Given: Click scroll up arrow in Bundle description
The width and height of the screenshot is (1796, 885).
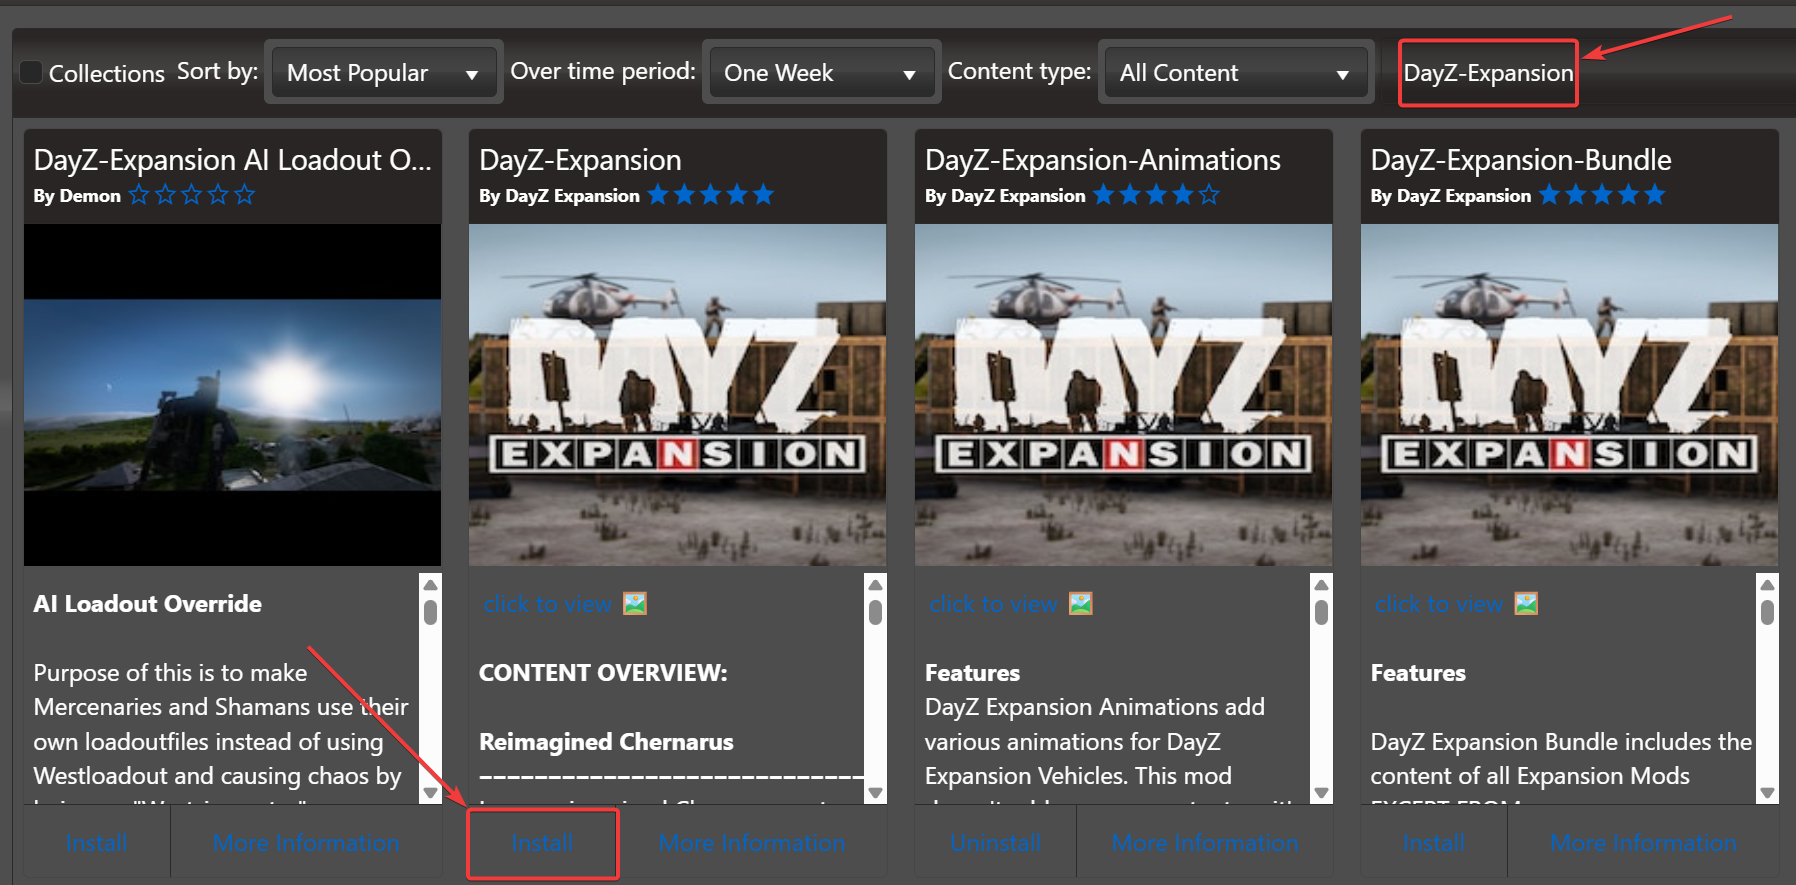Looking at the screenshot, I should (1768, 585).
